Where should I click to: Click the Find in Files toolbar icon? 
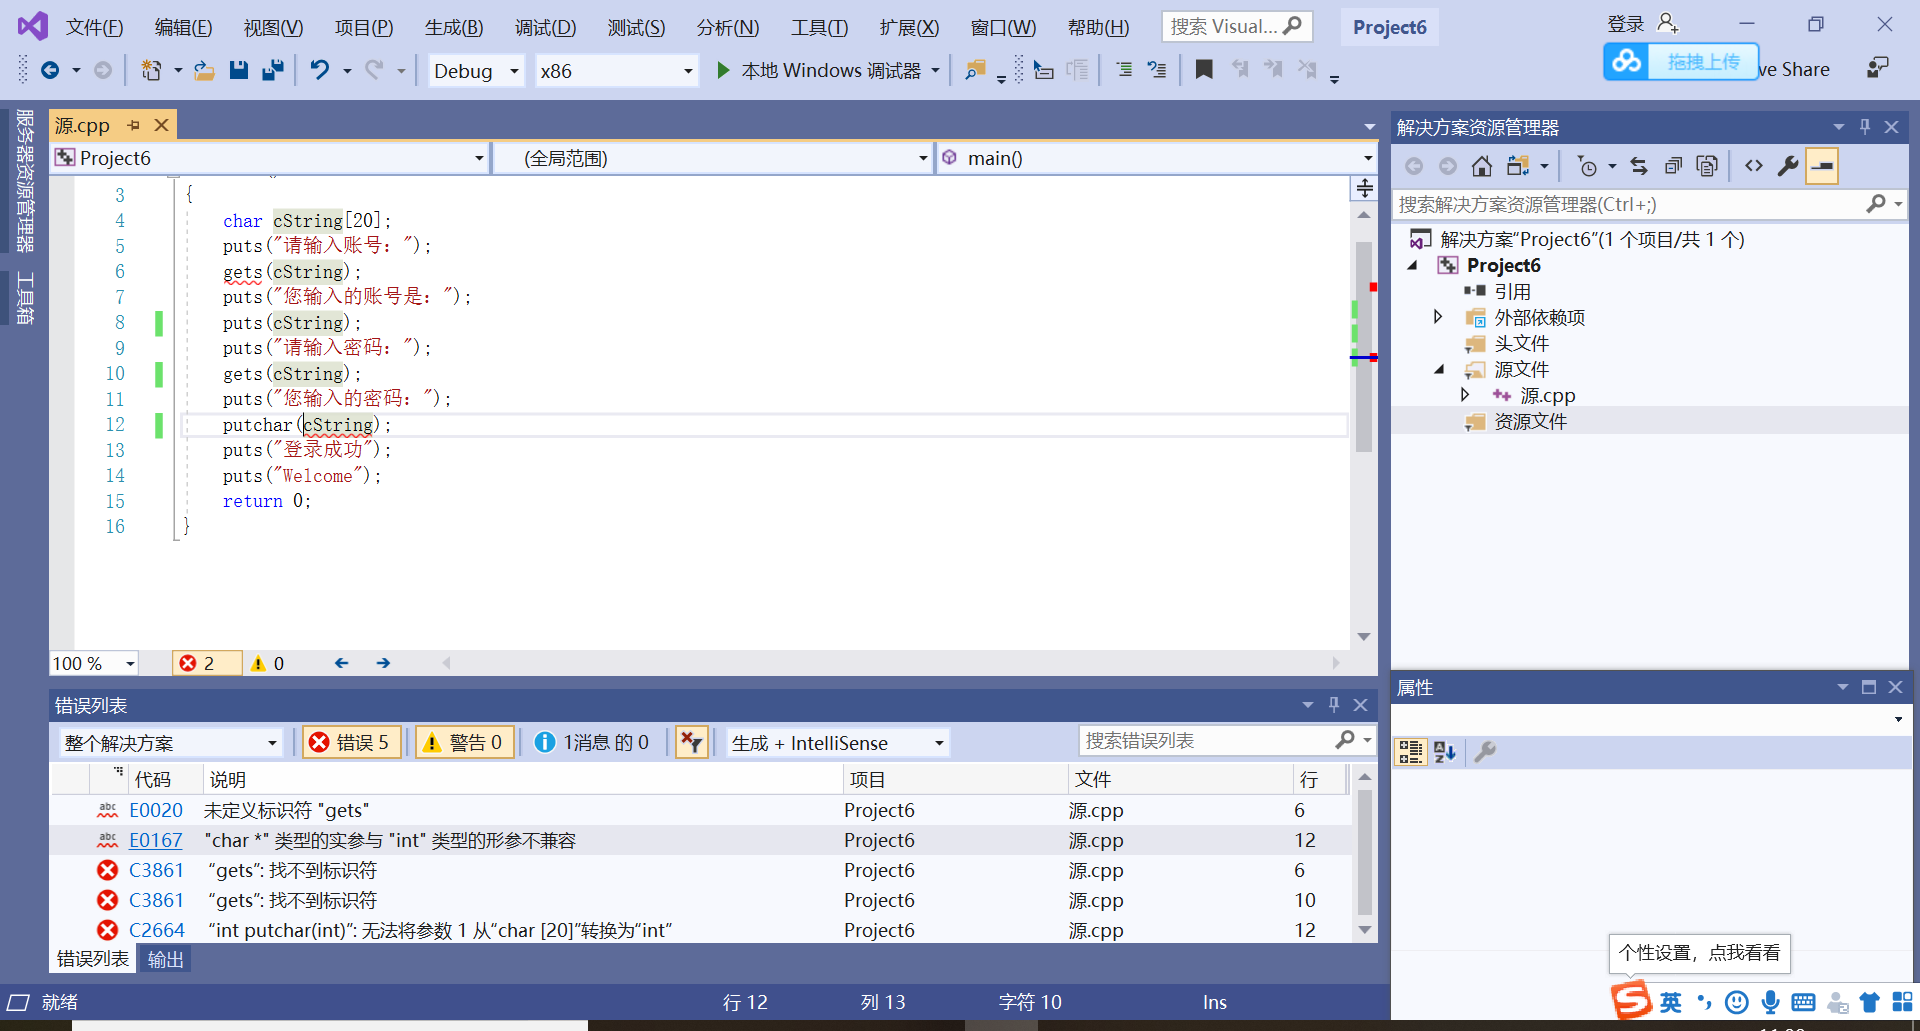pos(975,70)
